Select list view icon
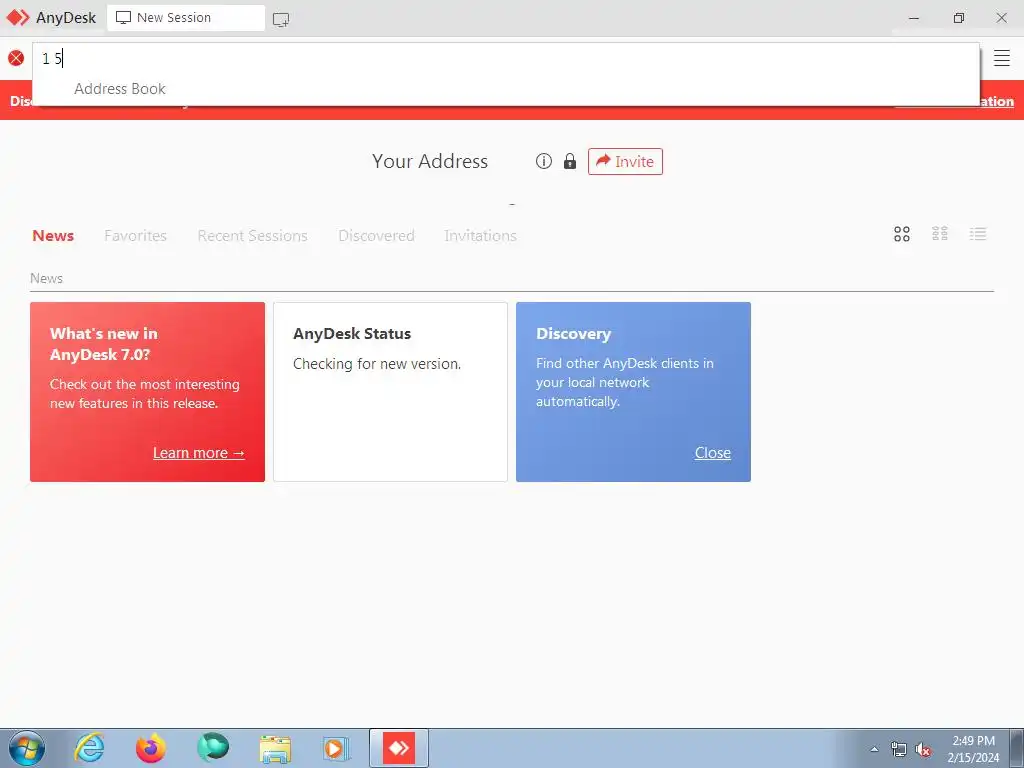The height and width of the screenshot is (768, 1024). (978, 234)
